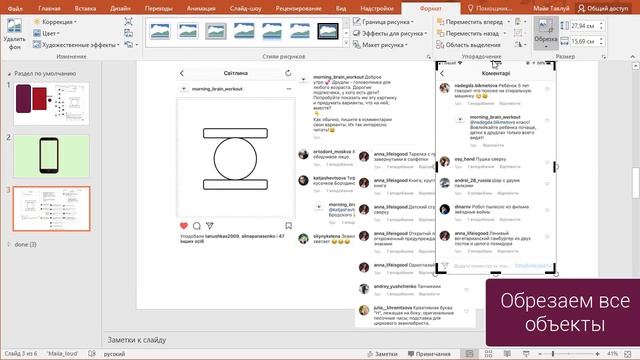The width and height of the screenshot is (640, 360).
Task: Switch to the Слайд-шоу tab
Action: [x=245, y=8]
